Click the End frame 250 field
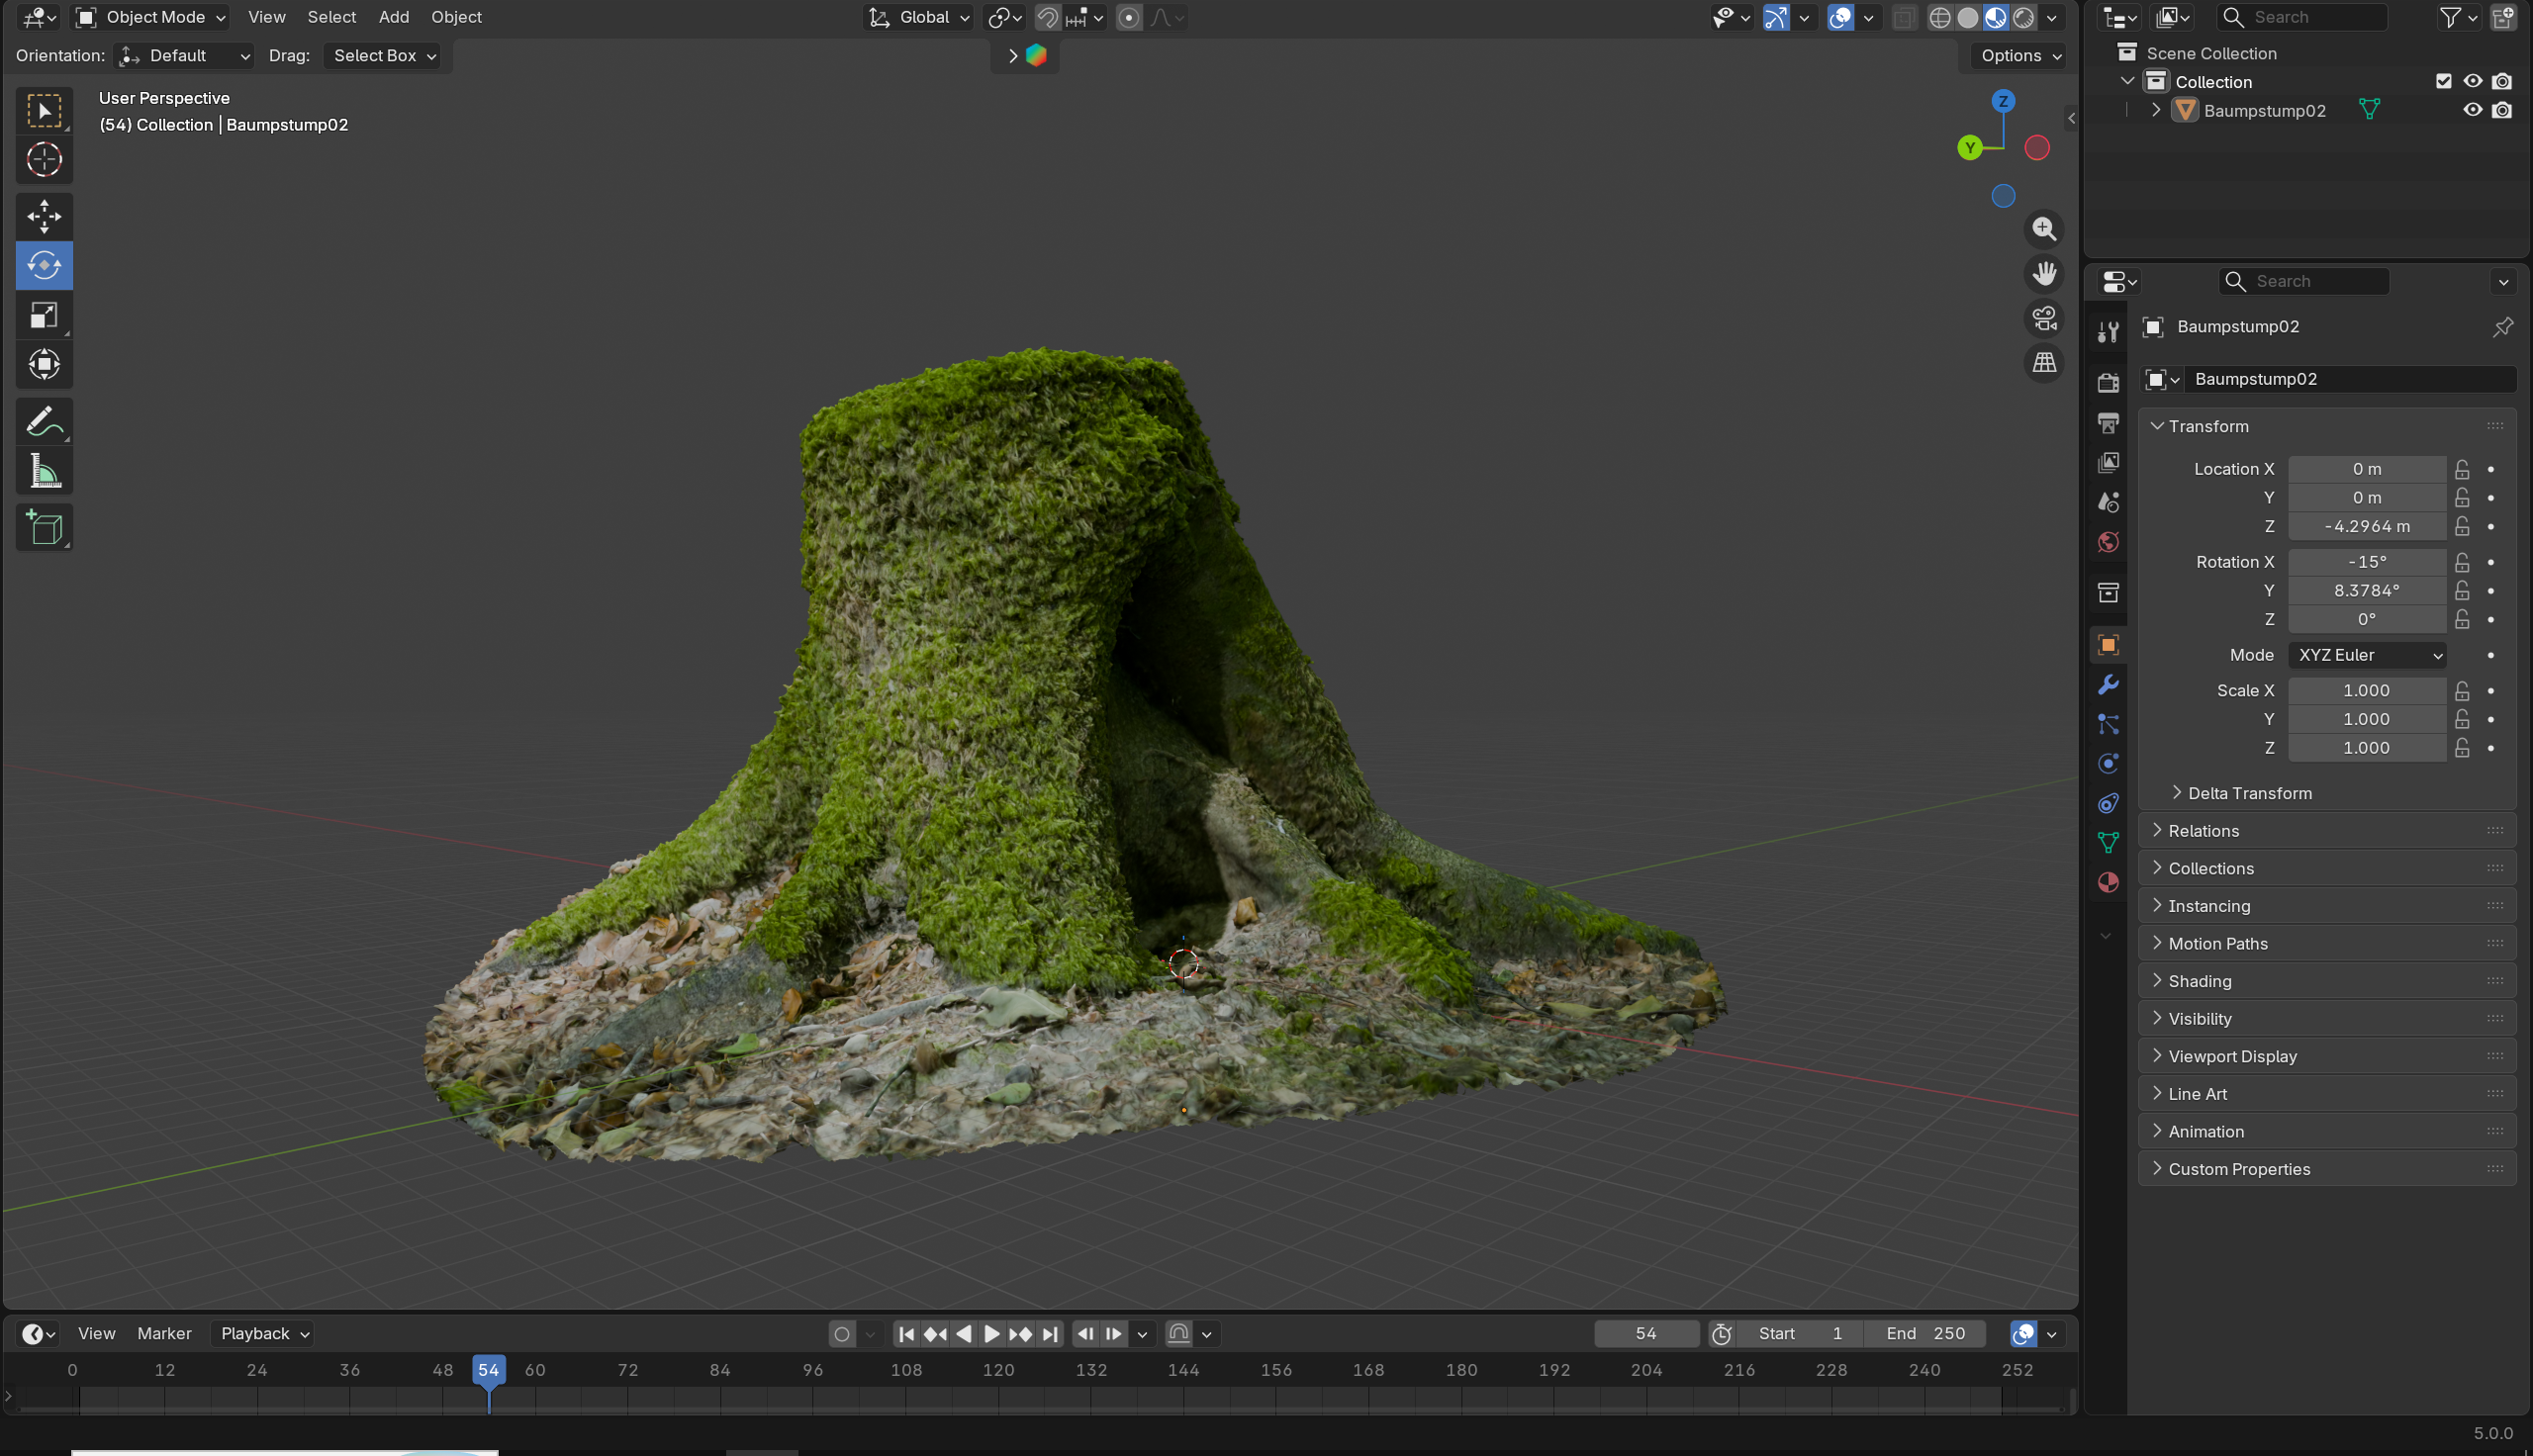The height and width of the screenshot is (1456, 2533). [x=1924, y=1334]
